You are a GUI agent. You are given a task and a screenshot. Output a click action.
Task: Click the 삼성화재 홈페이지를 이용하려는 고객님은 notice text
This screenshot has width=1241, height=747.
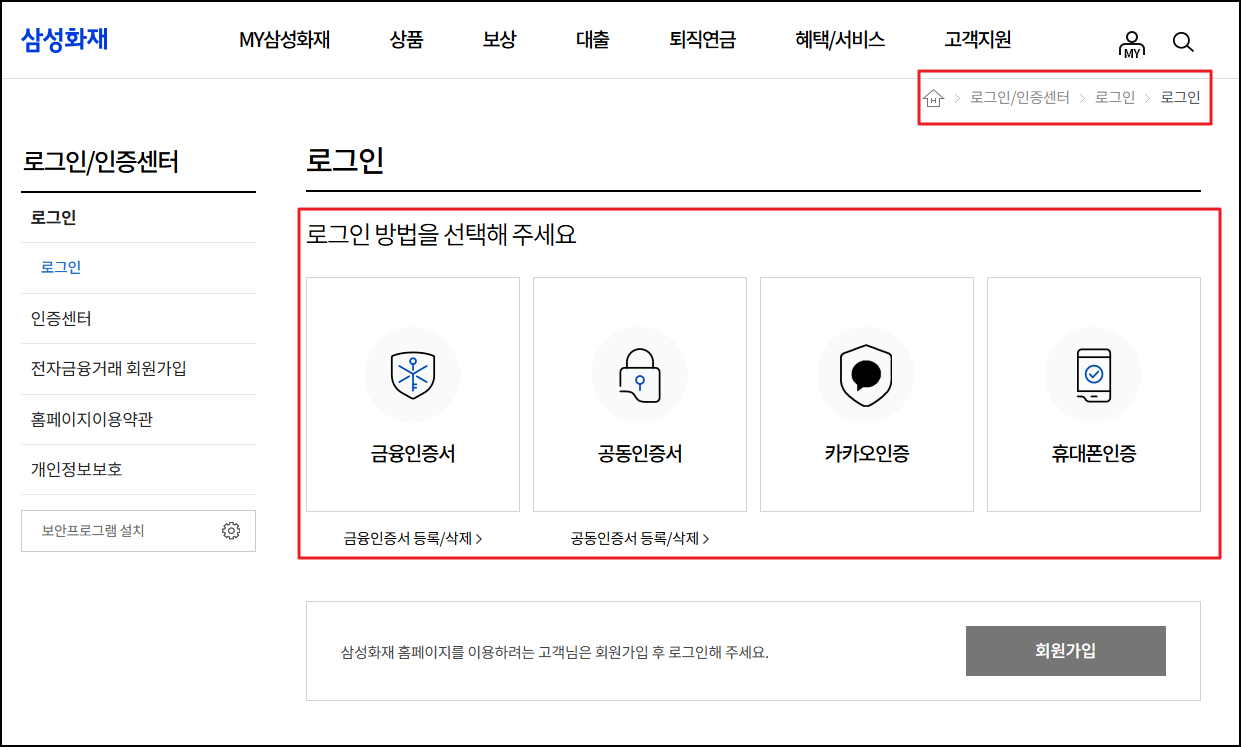(x=555, y=653)
